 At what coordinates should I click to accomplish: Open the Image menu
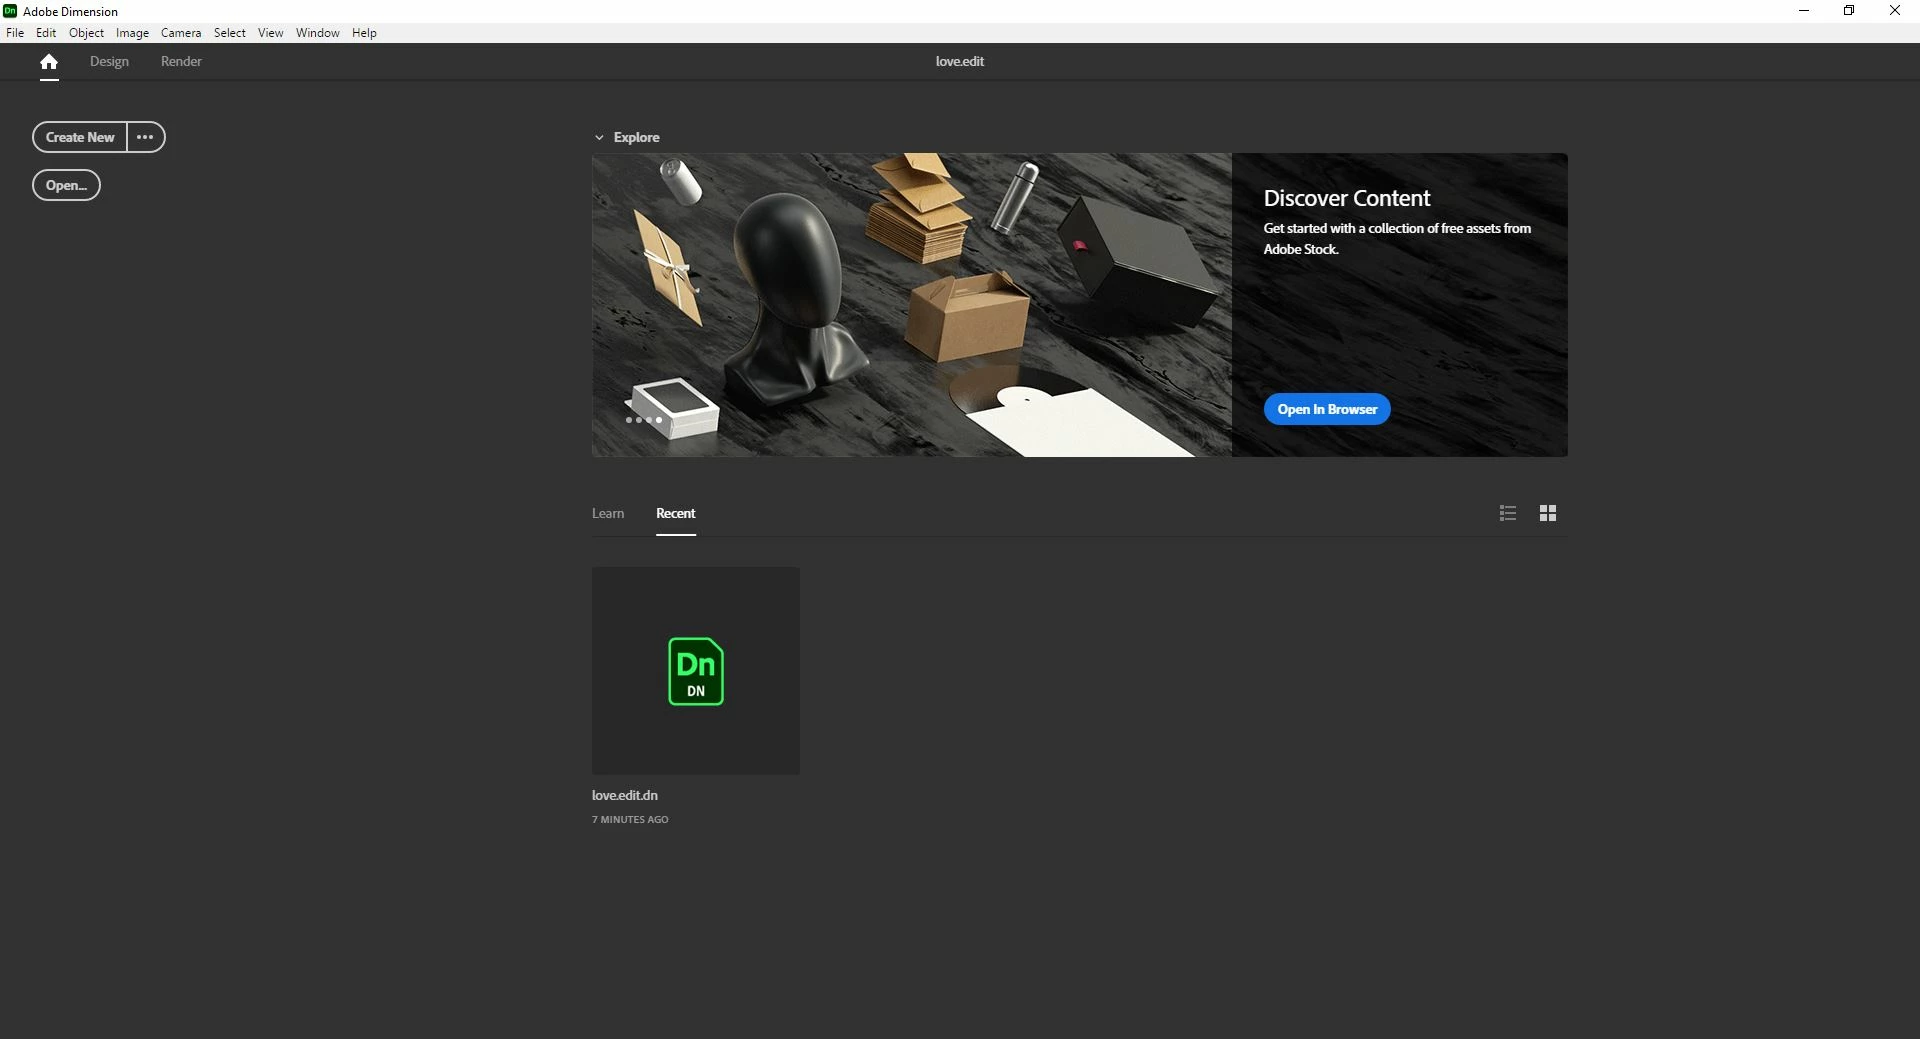[132, 33]
